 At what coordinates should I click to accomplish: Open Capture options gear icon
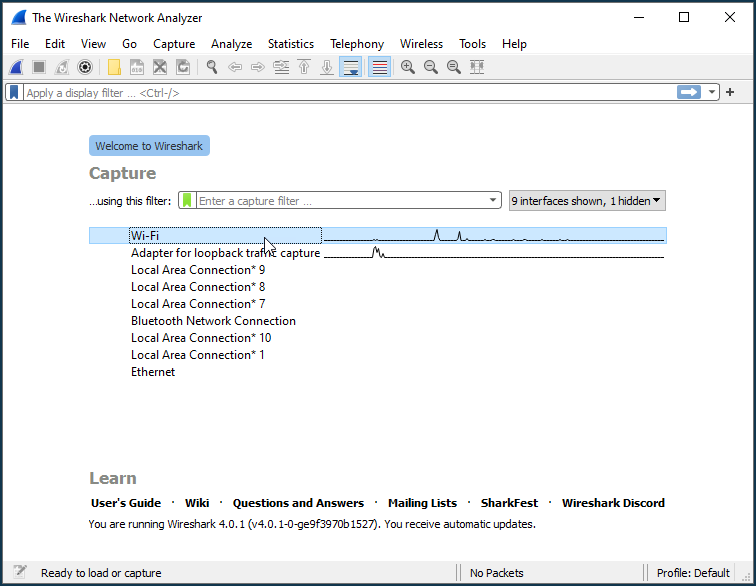[x=85, y=67]
